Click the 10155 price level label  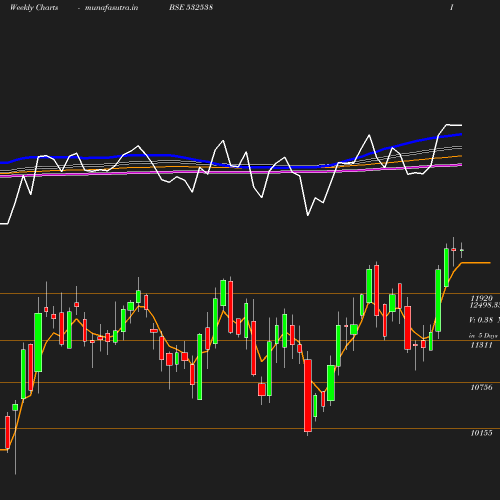[x=481, y=433]
